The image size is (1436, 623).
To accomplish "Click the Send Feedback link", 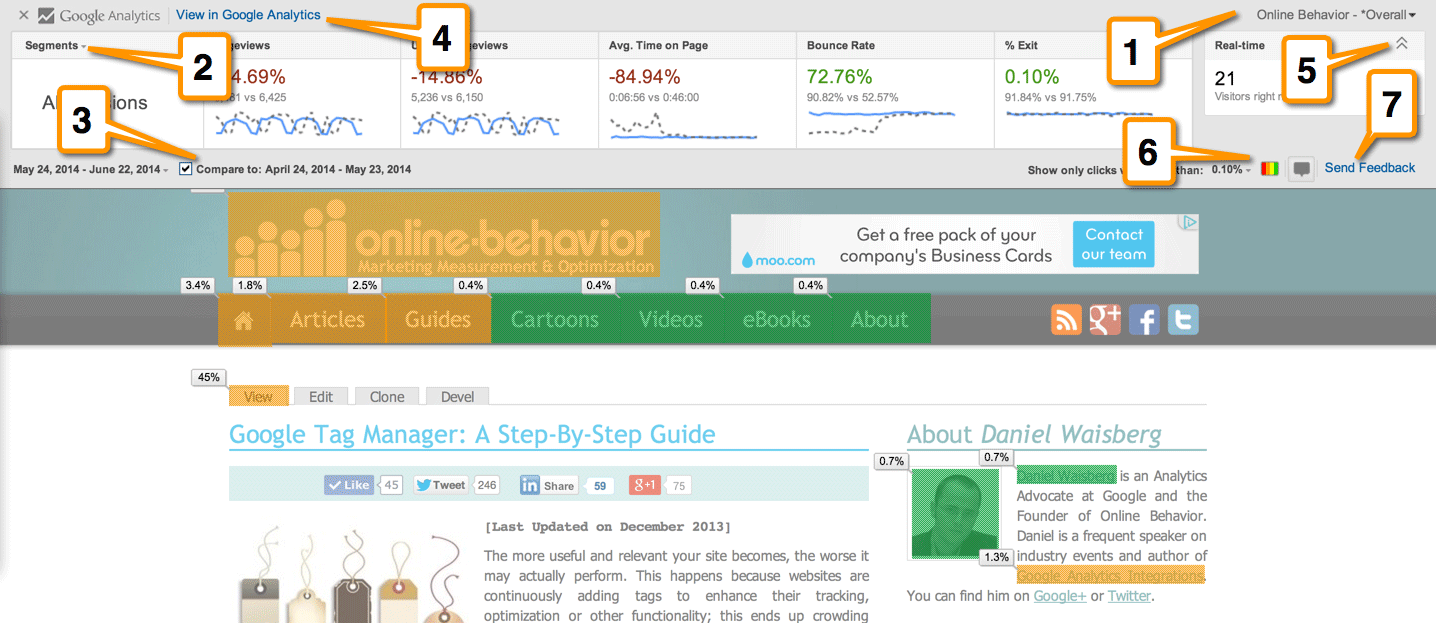I will (1369, 167).
